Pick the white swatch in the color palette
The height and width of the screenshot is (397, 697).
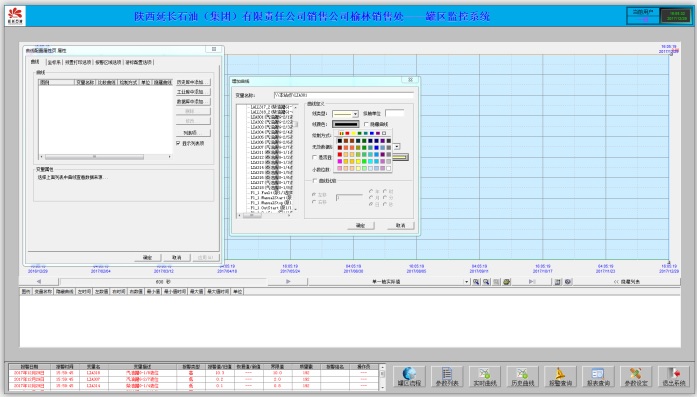click(389, 168)
